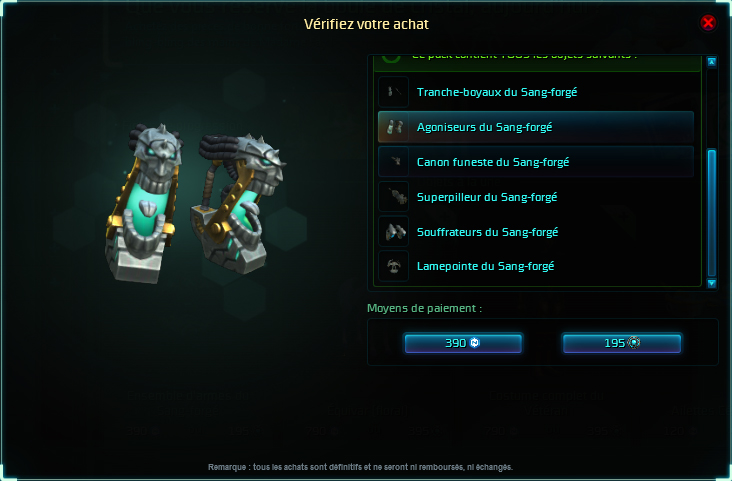Screen dimensions: 732x481
Task: Select the Tranche-boyaux du Sang-forgé entry
Action: point(536,92)
